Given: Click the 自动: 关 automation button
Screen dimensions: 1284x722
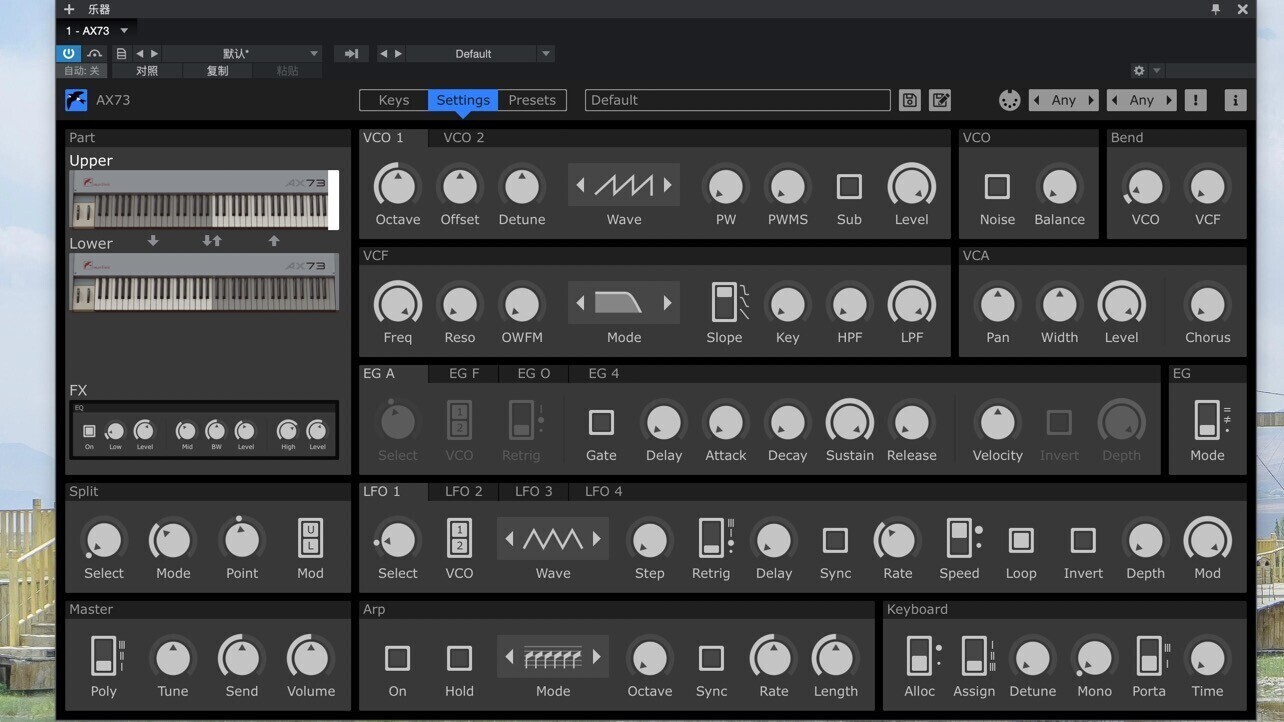Looking at the screenshot, I should 82,71.
